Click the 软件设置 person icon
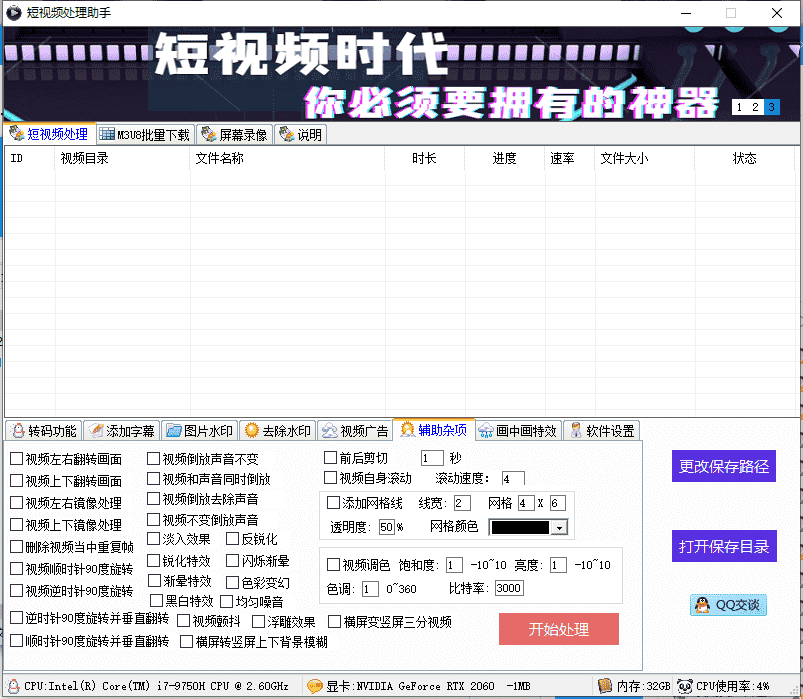 coord(576,430)
